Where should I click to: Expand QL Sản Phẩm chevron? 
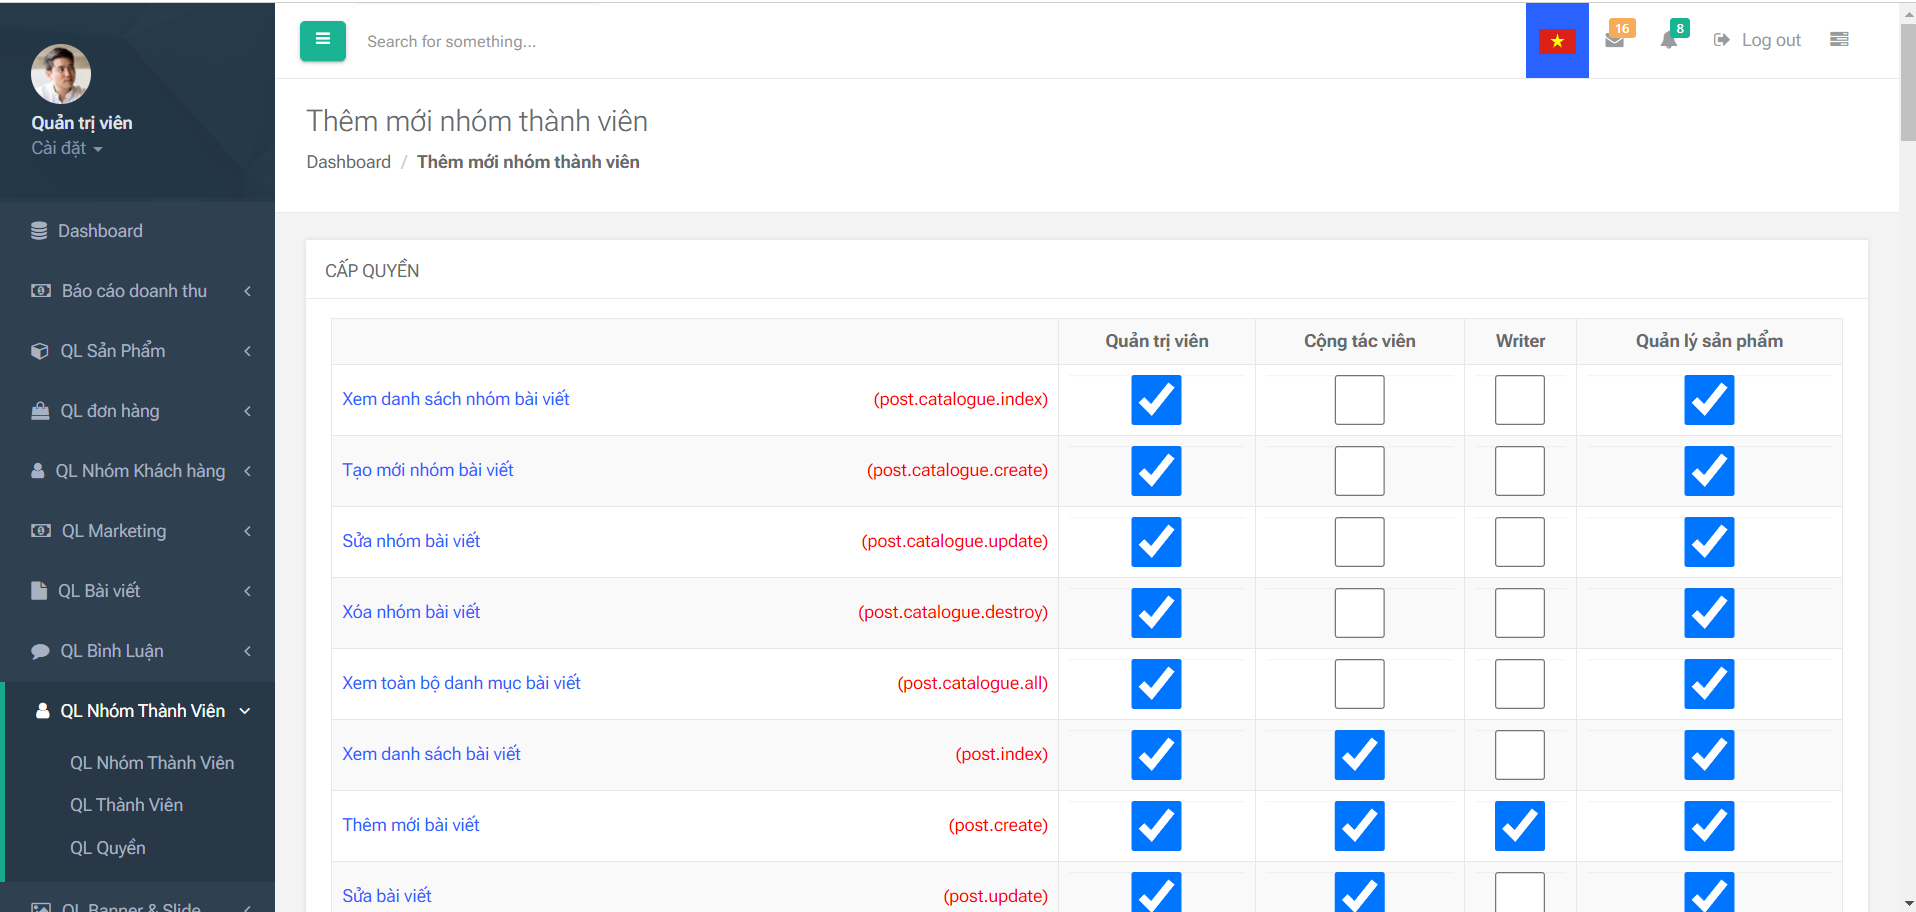click(247, 351)
